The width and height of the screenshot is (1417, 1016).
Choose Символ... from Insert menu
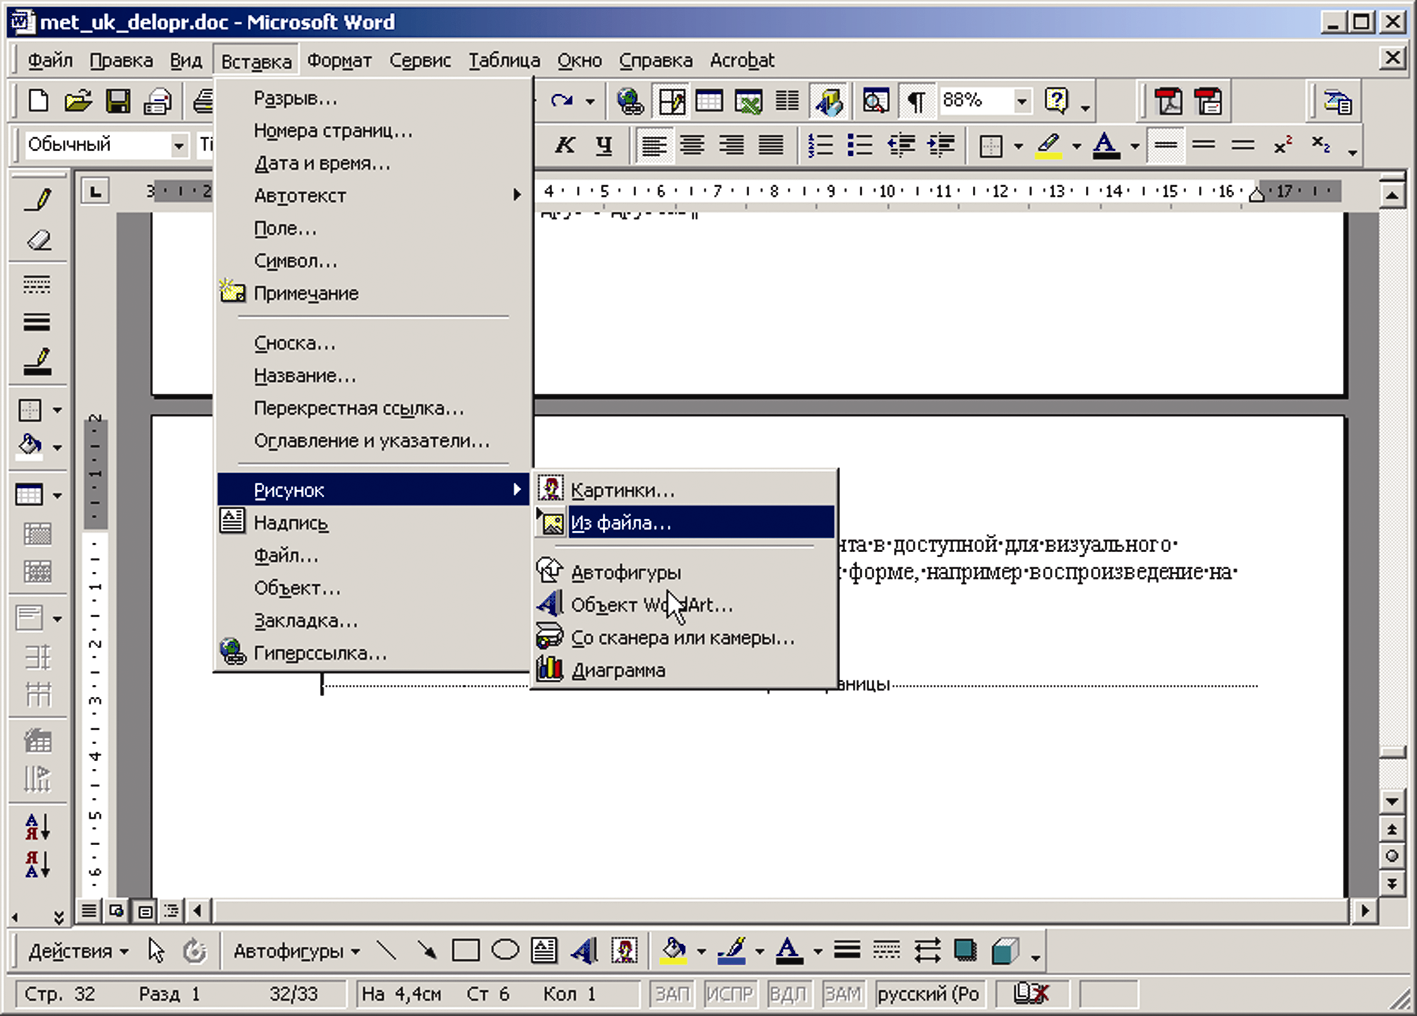(x=372, y=261)
